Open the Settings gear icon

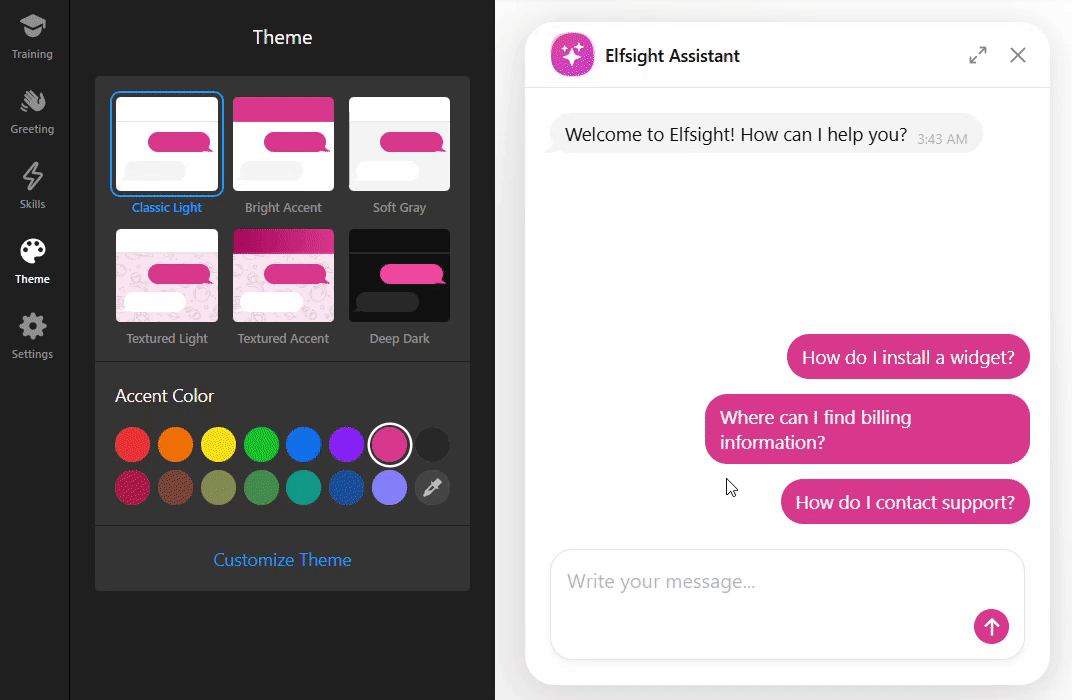(32, 326)
